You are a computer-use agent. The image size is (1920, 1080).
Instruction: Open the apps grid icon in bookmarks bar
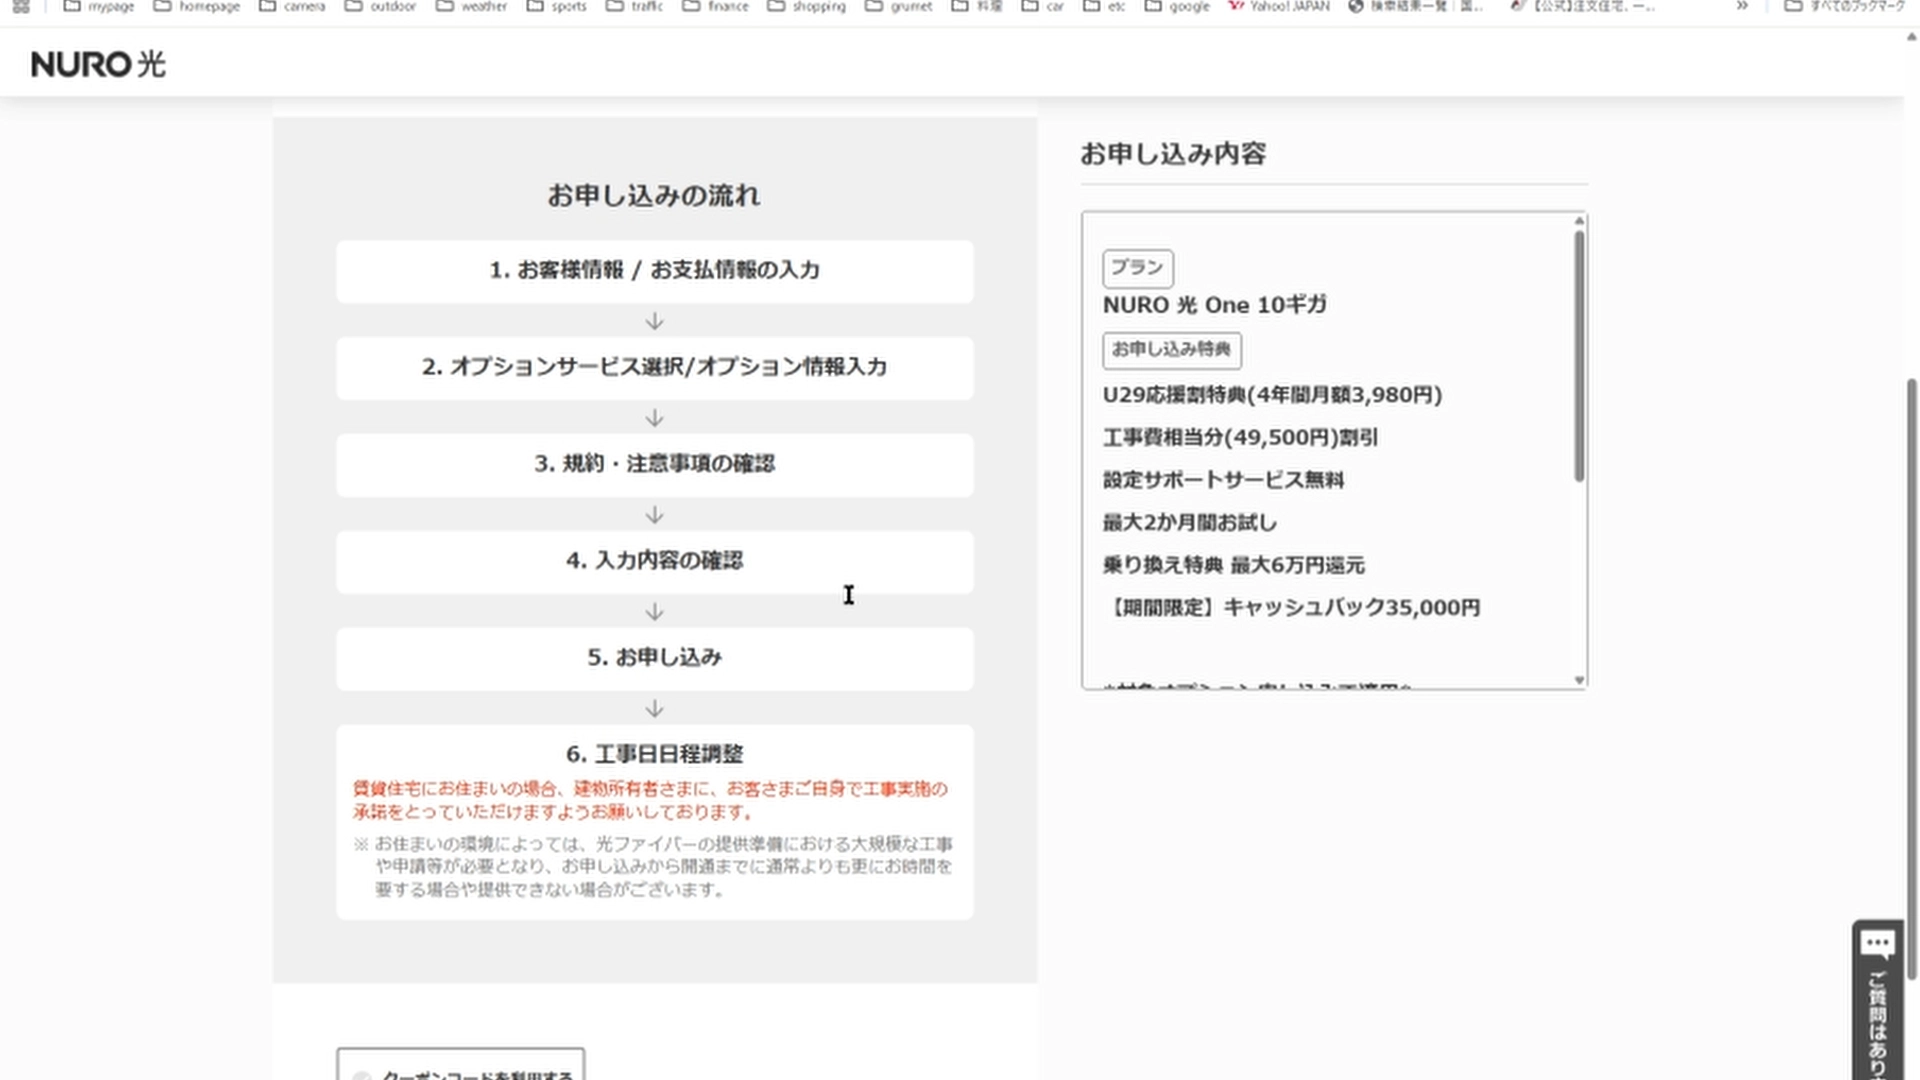click(20, 6)
